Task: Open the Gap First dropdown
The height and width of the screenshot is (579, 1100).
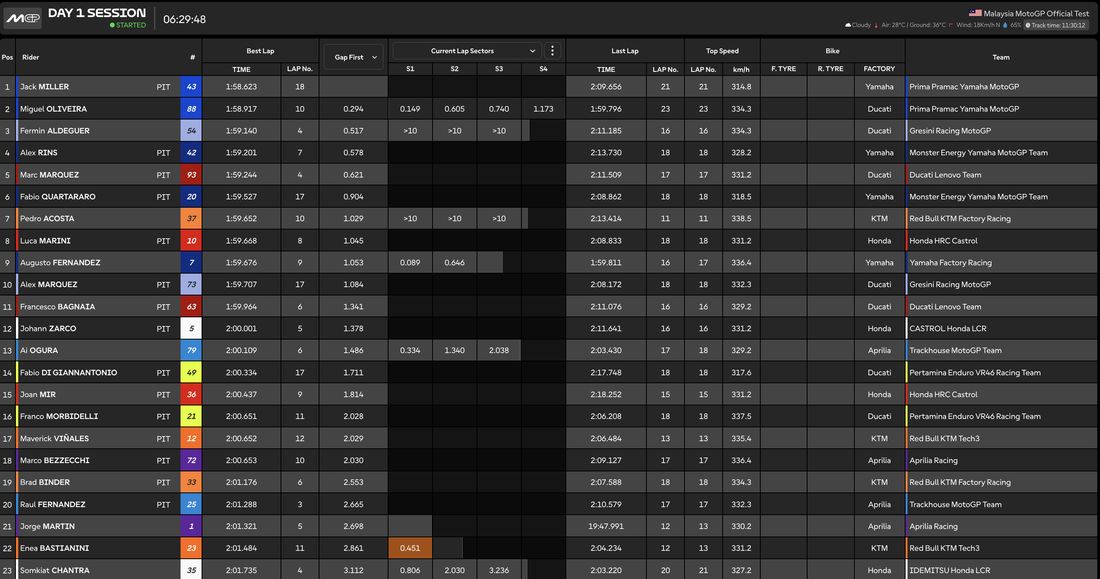Action: pos(354,57)
